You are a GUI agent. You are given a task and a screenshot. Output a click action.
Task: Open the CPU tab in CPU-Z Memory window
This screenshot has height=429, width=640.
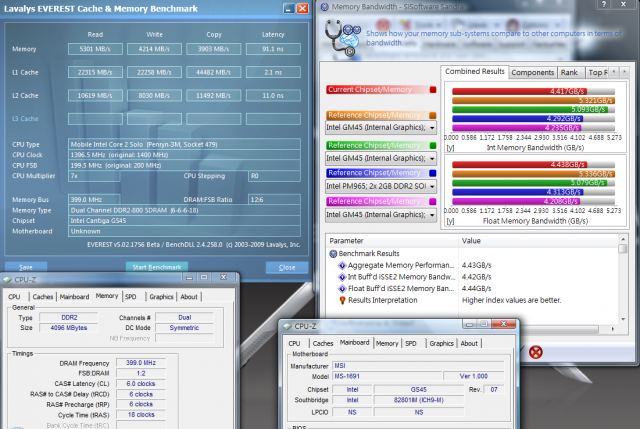click(x=14, y=297)
